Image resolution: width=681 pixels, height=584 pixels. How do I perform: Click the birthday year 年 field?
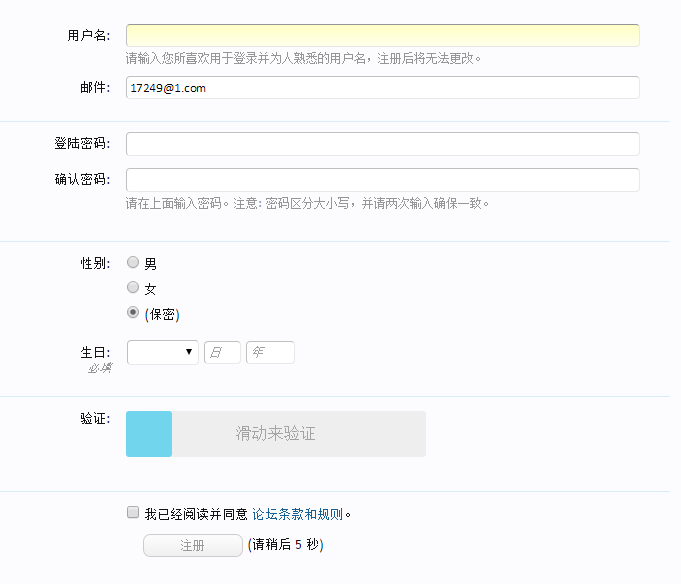270,352
